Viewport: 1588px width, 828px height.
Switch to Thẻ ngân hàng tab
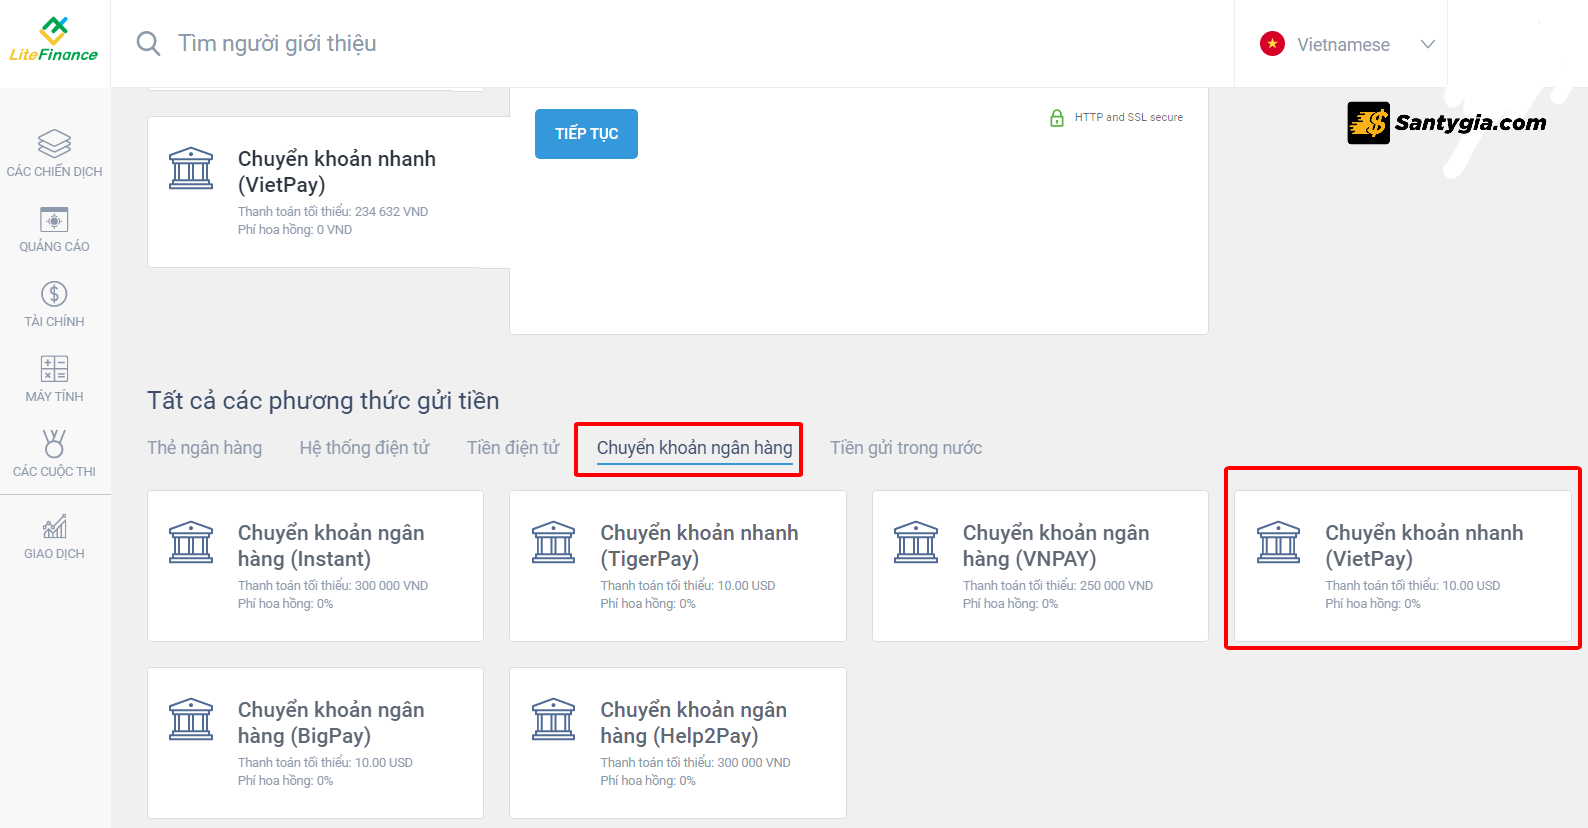point(204,448)
